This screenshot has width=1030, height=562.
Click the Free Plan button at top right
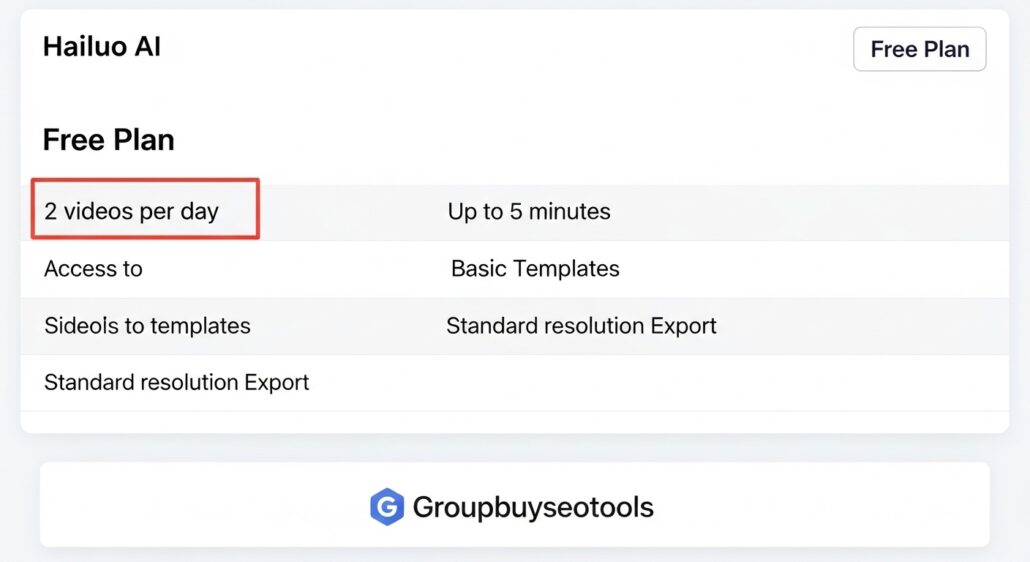click(x=919, y=49)
